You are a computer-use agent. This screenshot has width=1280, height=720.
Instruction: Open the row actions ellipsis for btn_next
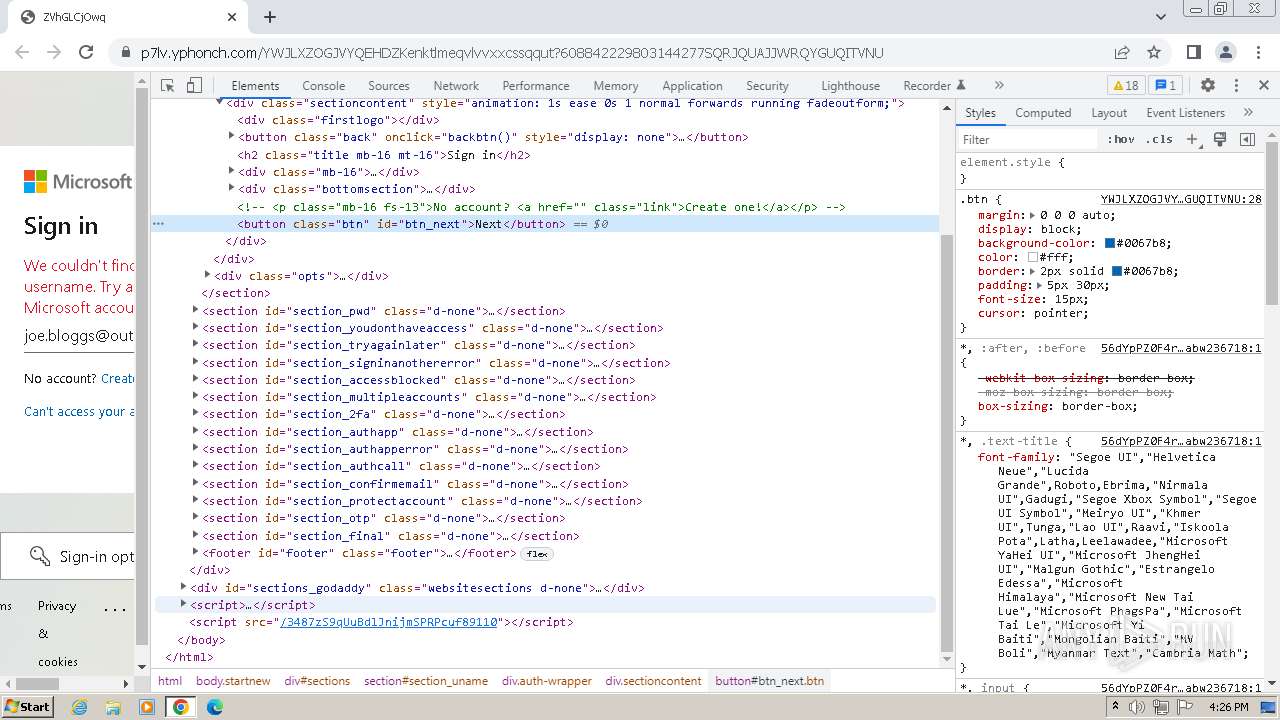click(x=158, y=224)
